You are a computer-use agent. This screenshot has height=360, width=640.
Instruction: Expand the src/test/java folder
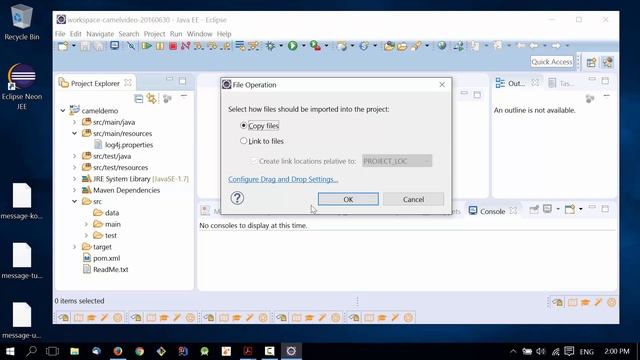click(74, 156)
